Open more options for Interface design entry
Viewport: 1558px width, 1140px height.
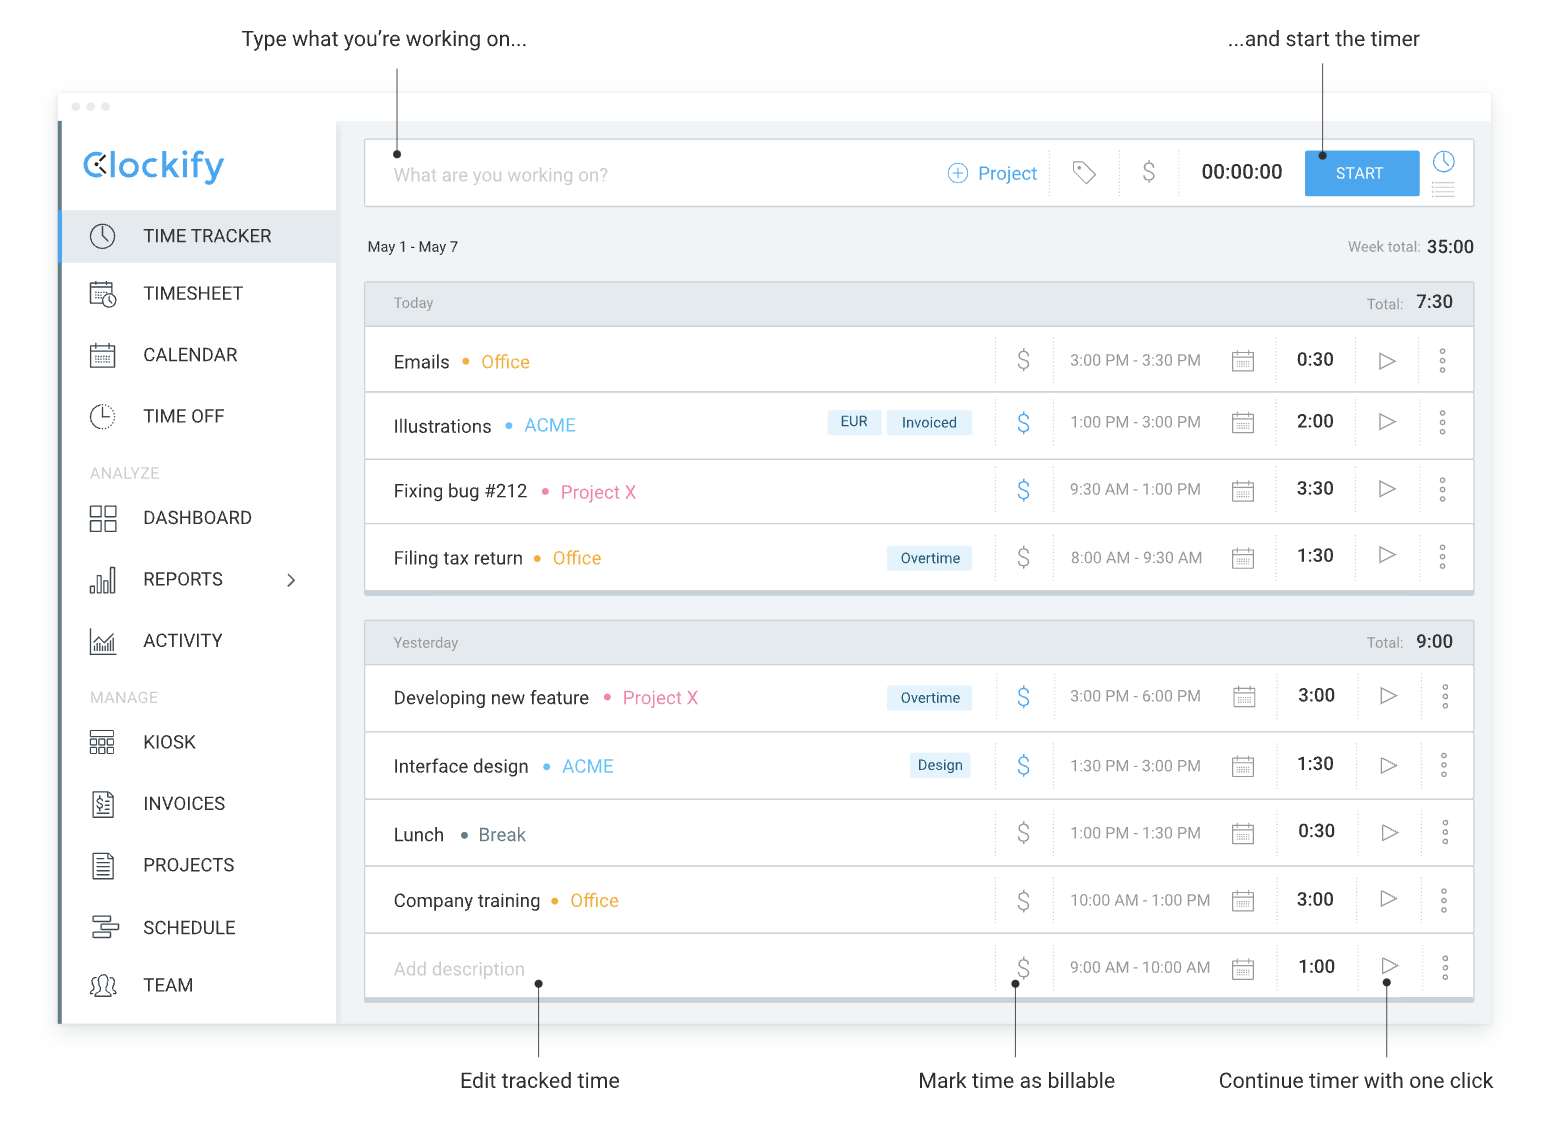pyautogui.click(x=1444, y=766)
